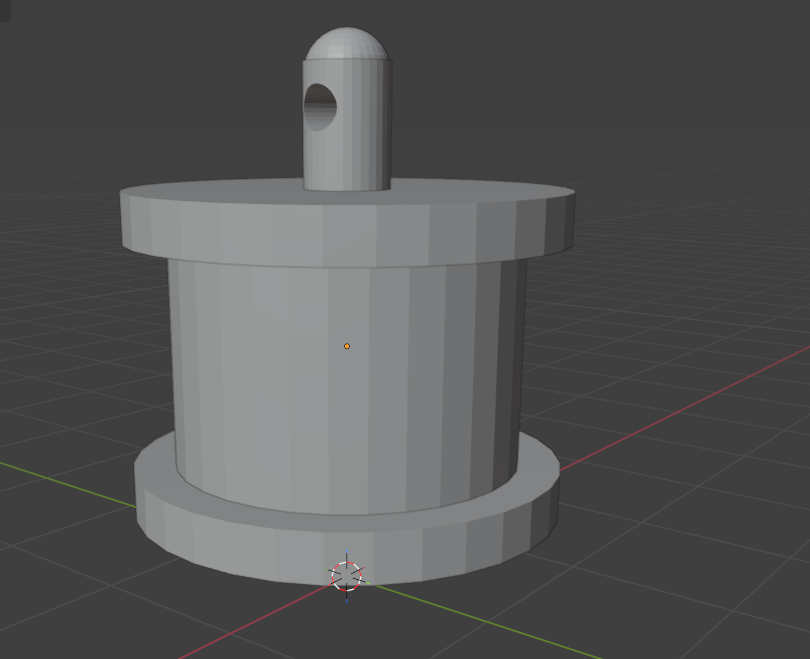Select the narrow pin shaft below the hole

point(347,160)
